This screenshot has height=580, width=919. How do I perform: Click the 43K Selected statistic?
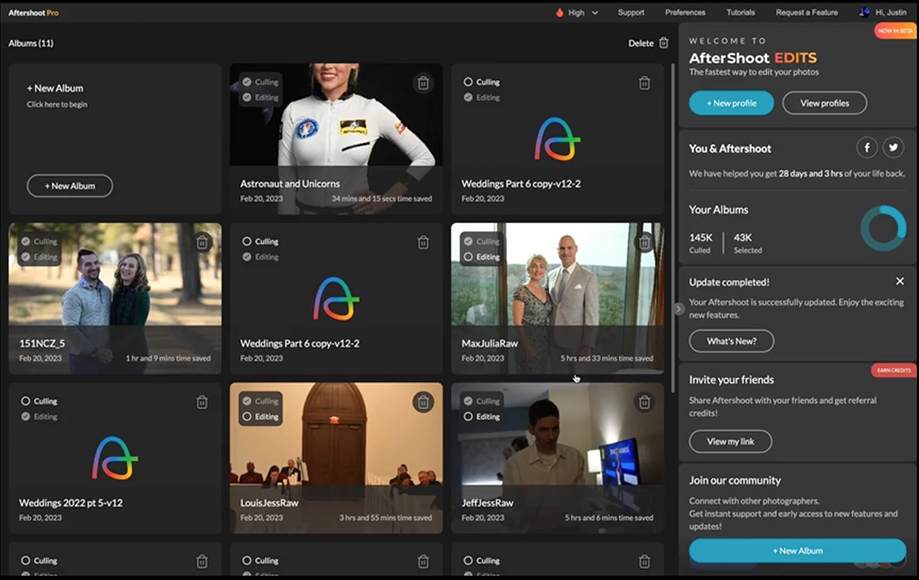coord(748,243)
